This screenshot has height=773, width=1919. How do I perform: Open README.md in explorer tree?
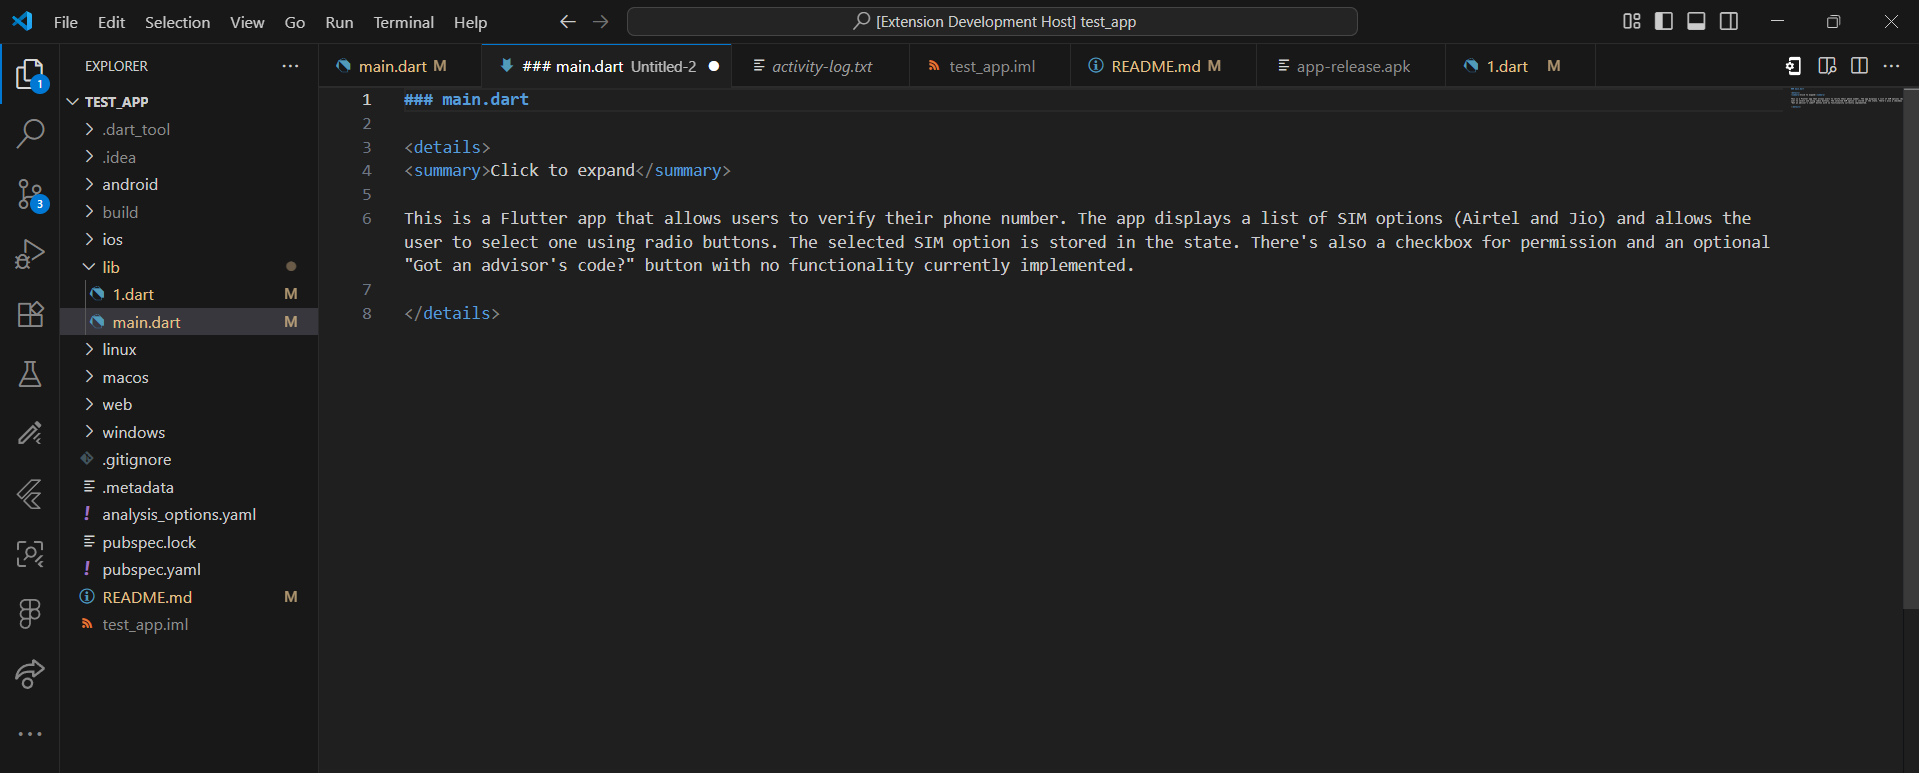(190, 597)
